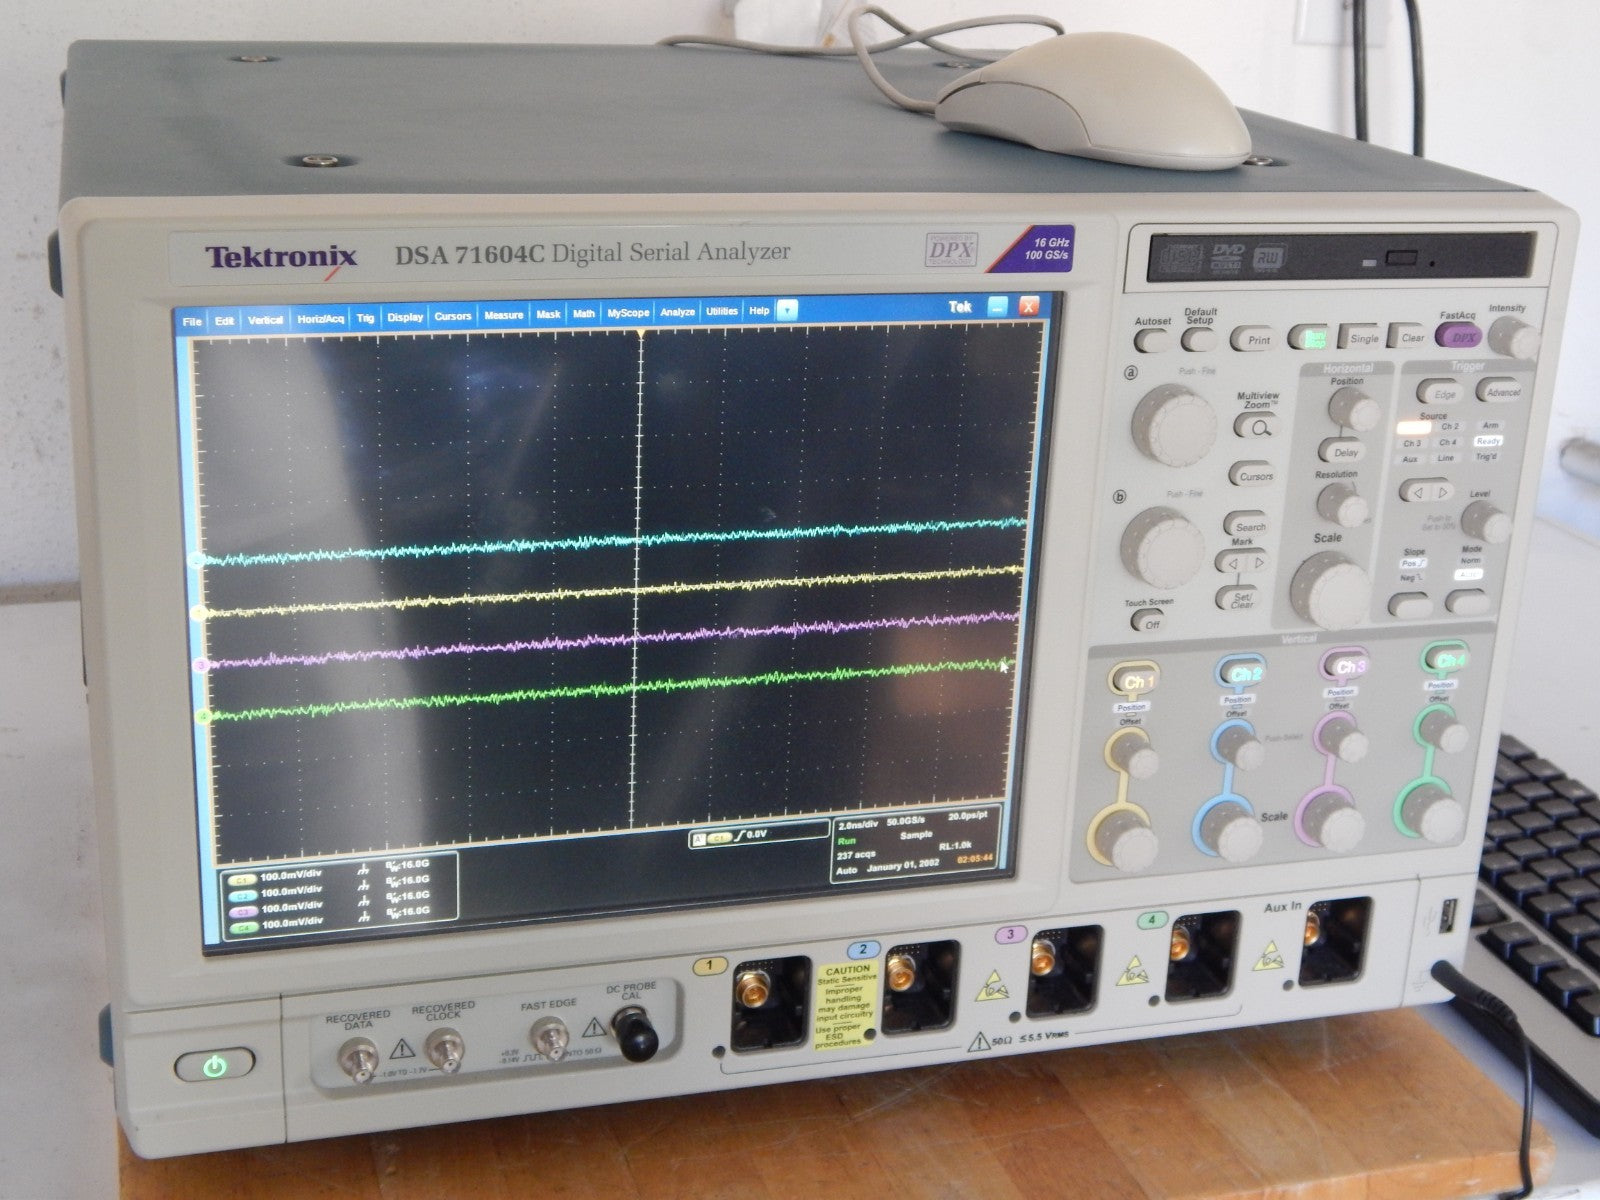
Task: Open the Utilities menu
Action: (x=722, y=312)
